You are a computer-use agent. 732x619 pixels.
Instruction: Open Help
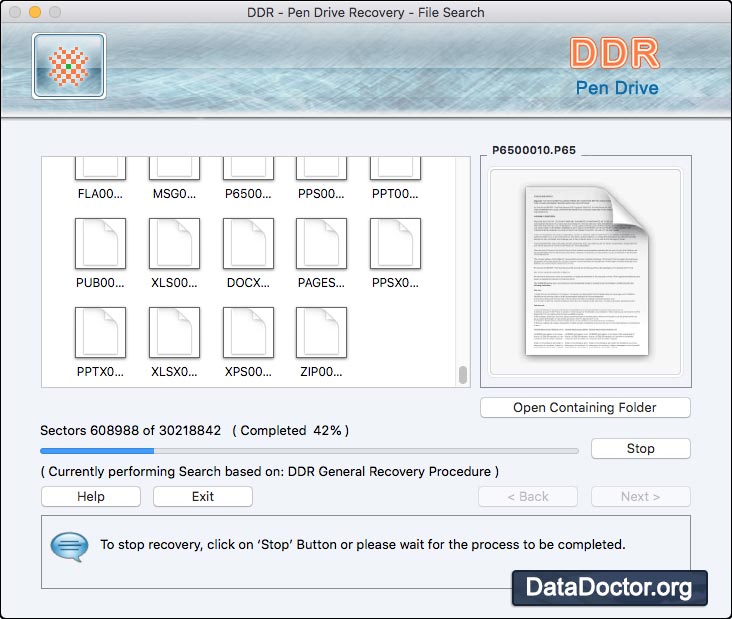pos(91,497)
